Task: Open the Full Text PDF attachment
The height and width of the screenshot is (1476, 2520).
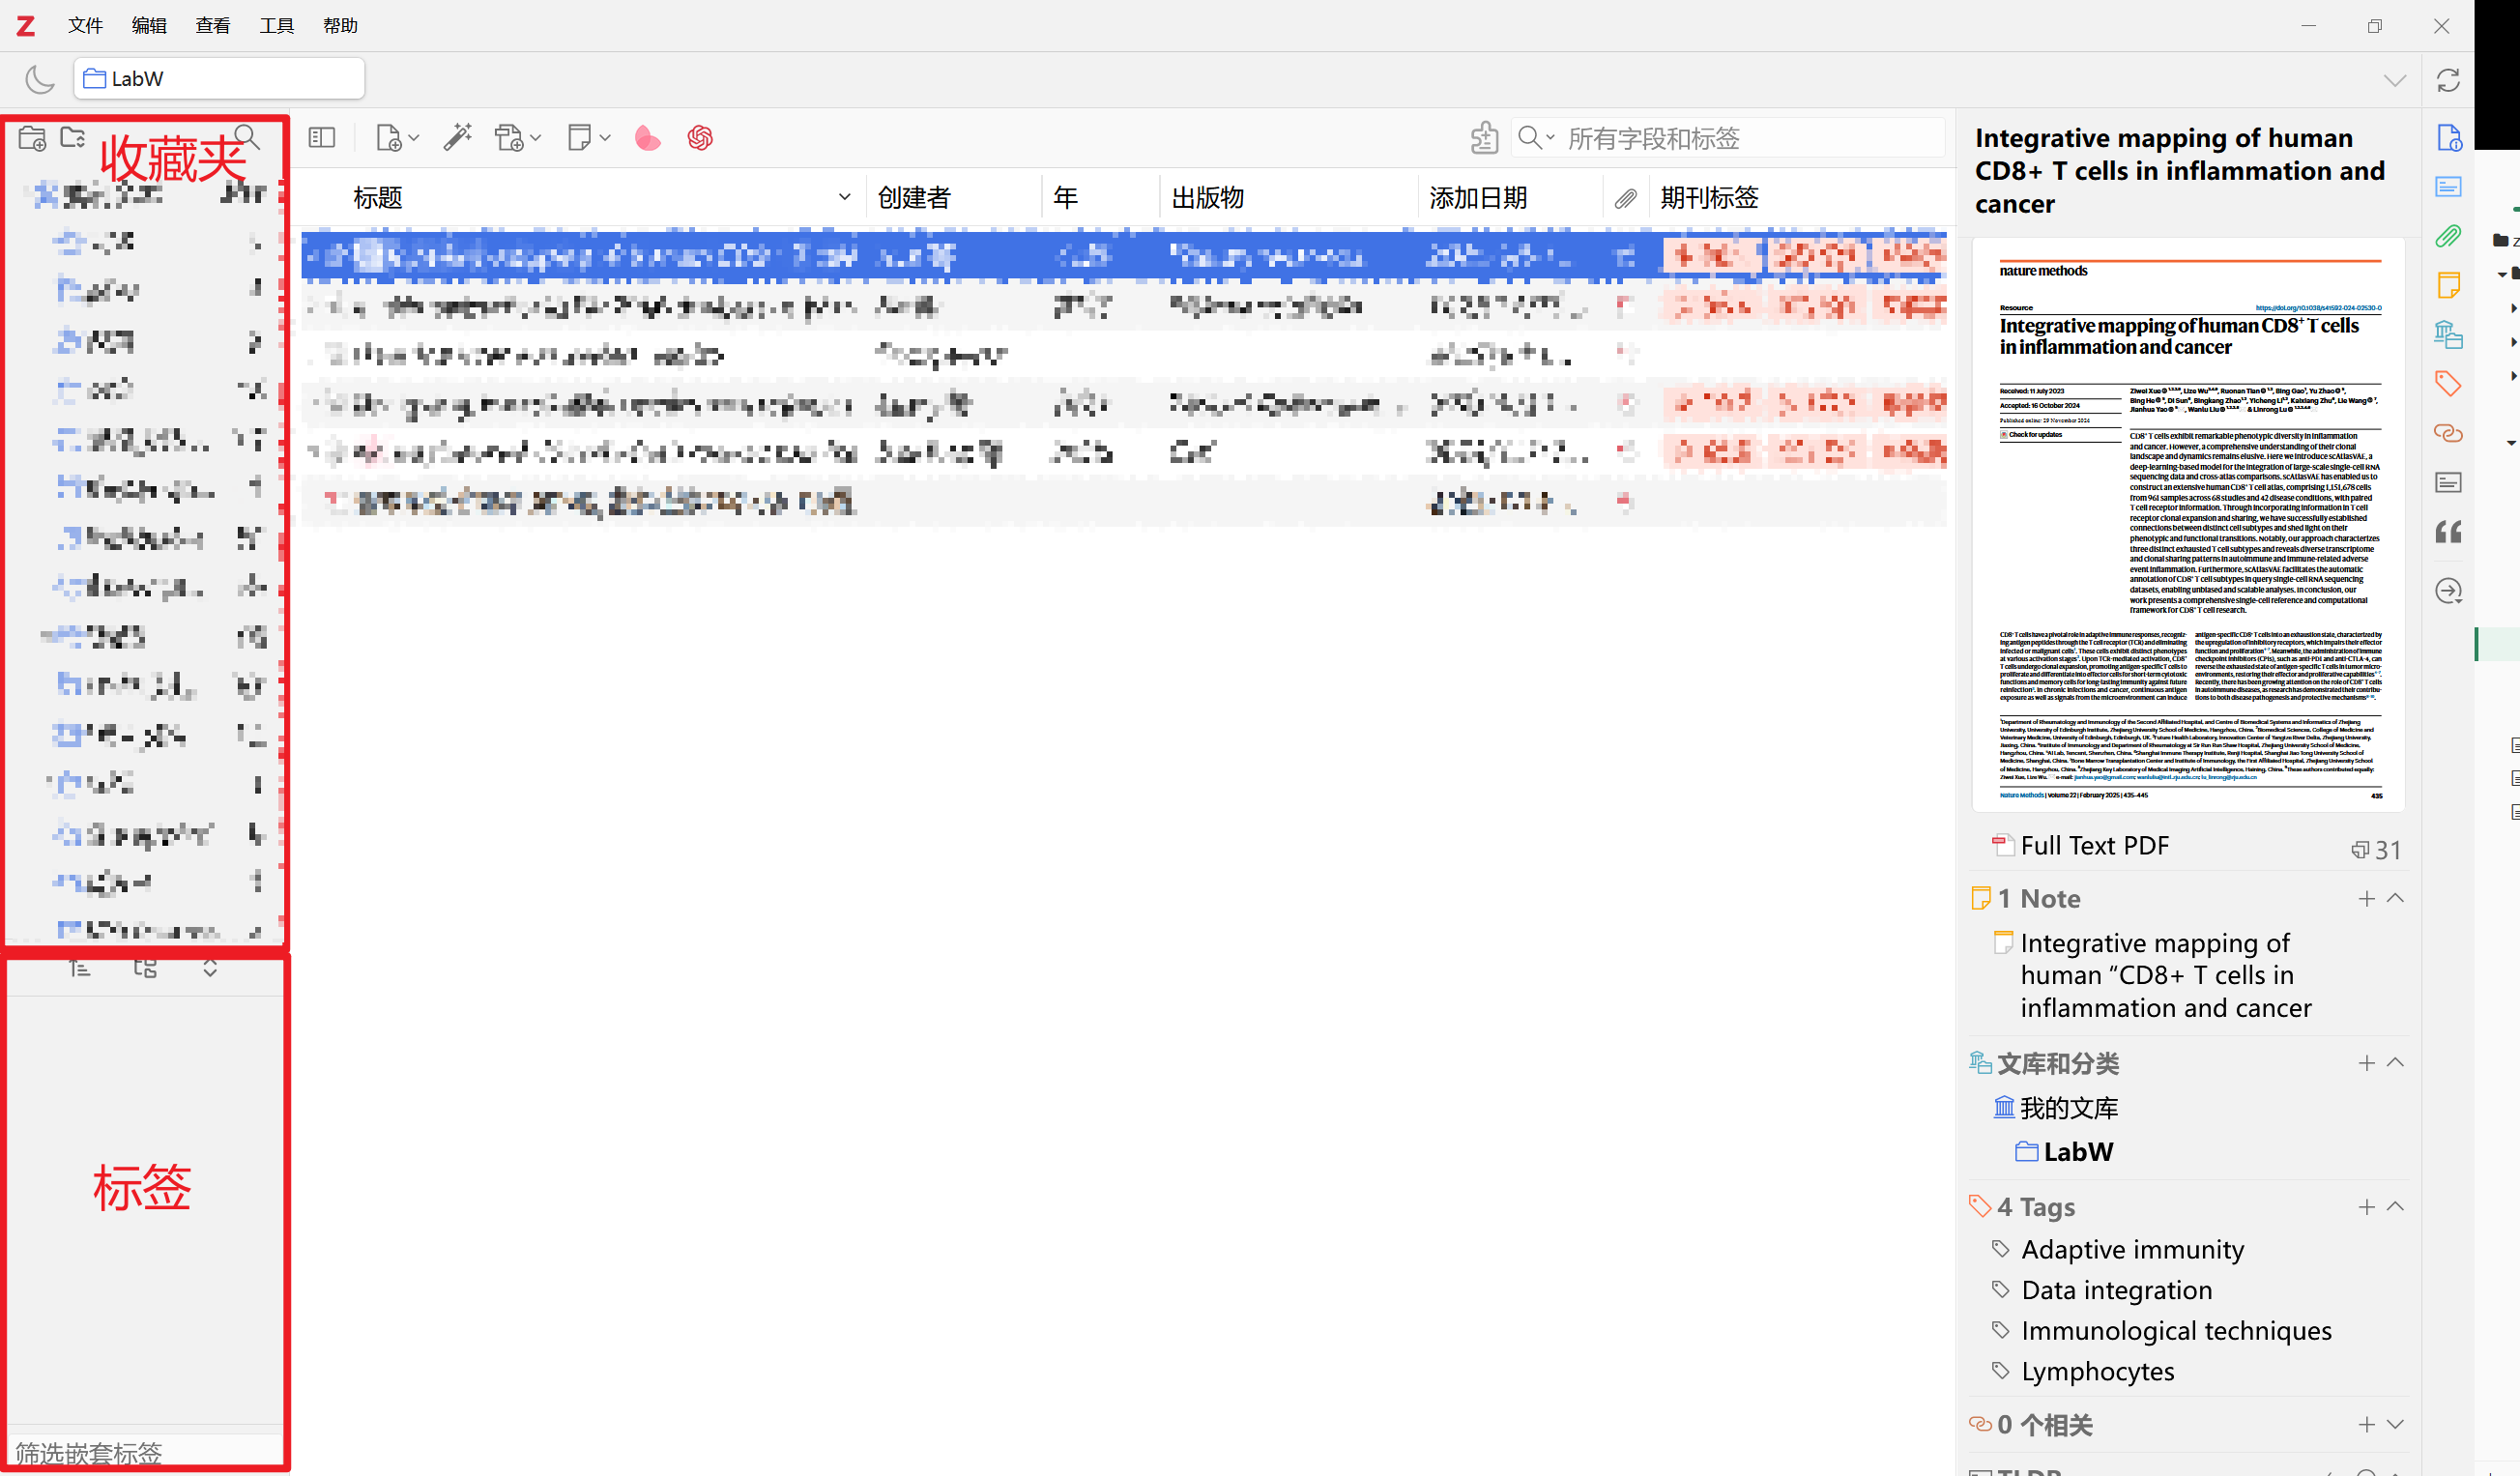Action: [x=2094, y=846]
